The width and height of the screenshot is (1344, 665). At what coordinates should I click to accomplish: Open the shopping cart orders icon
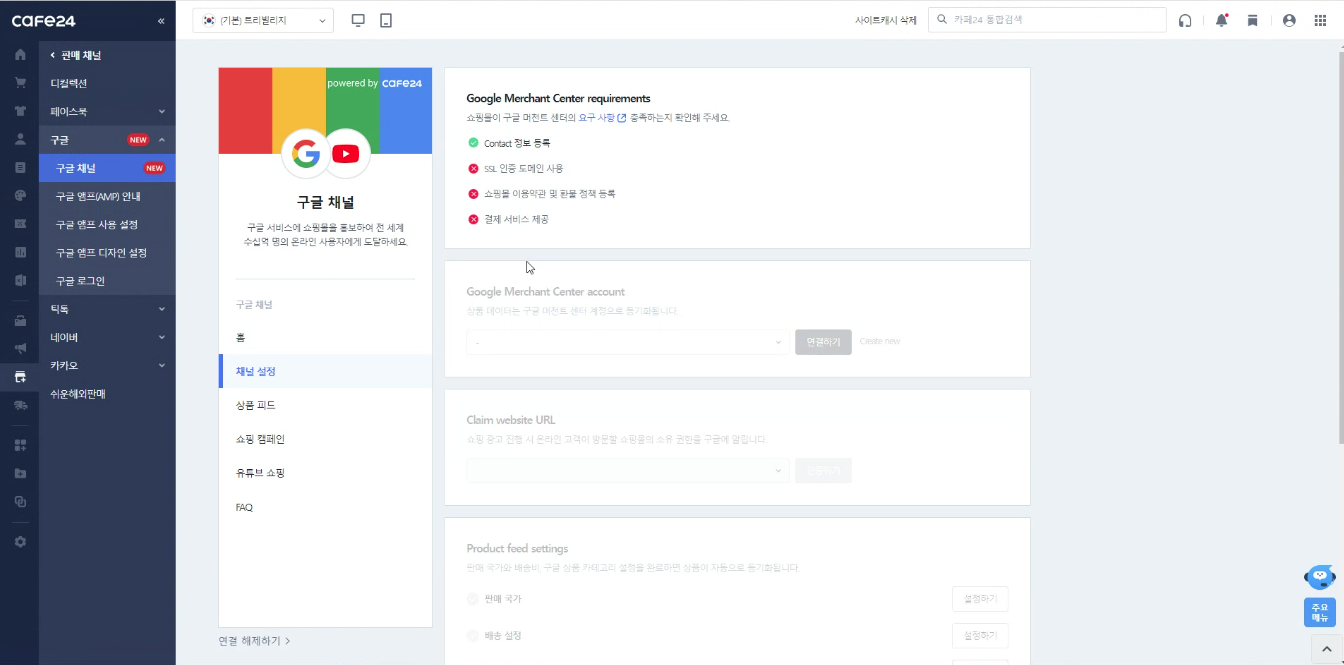(20, 82)
